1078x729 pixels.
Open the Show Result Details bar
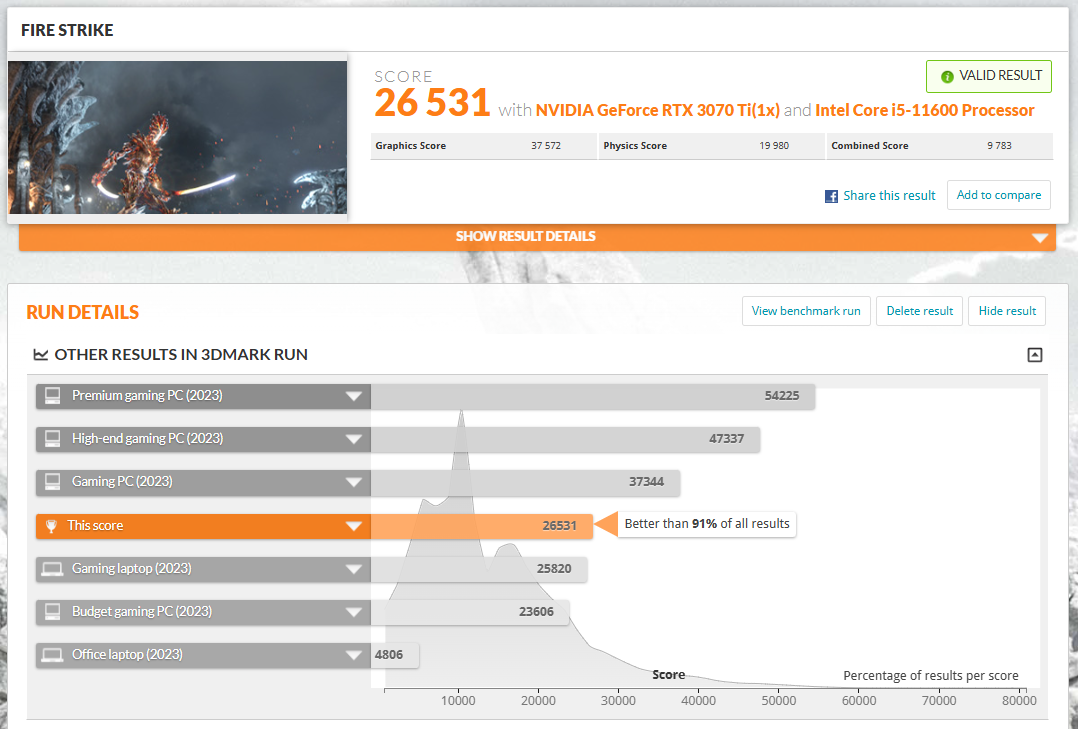537,237
